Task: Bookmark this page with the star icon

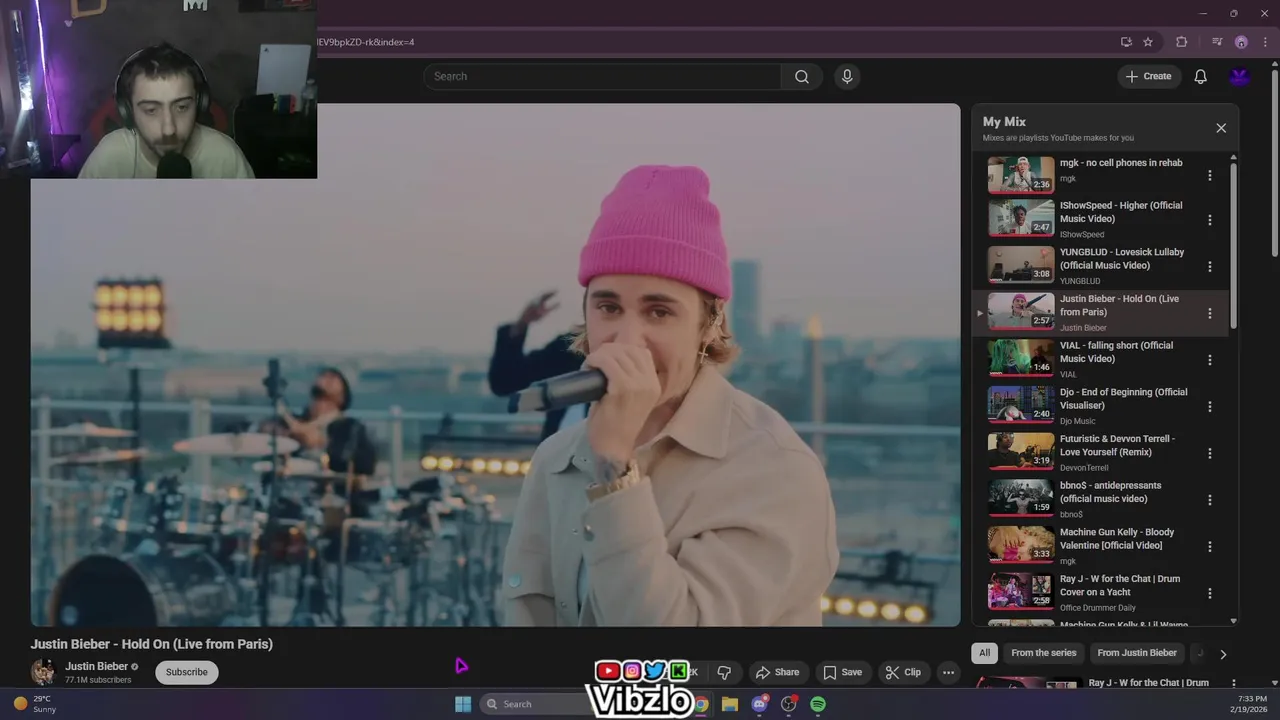Action: pyautogui.click(x=1148, y=42)
